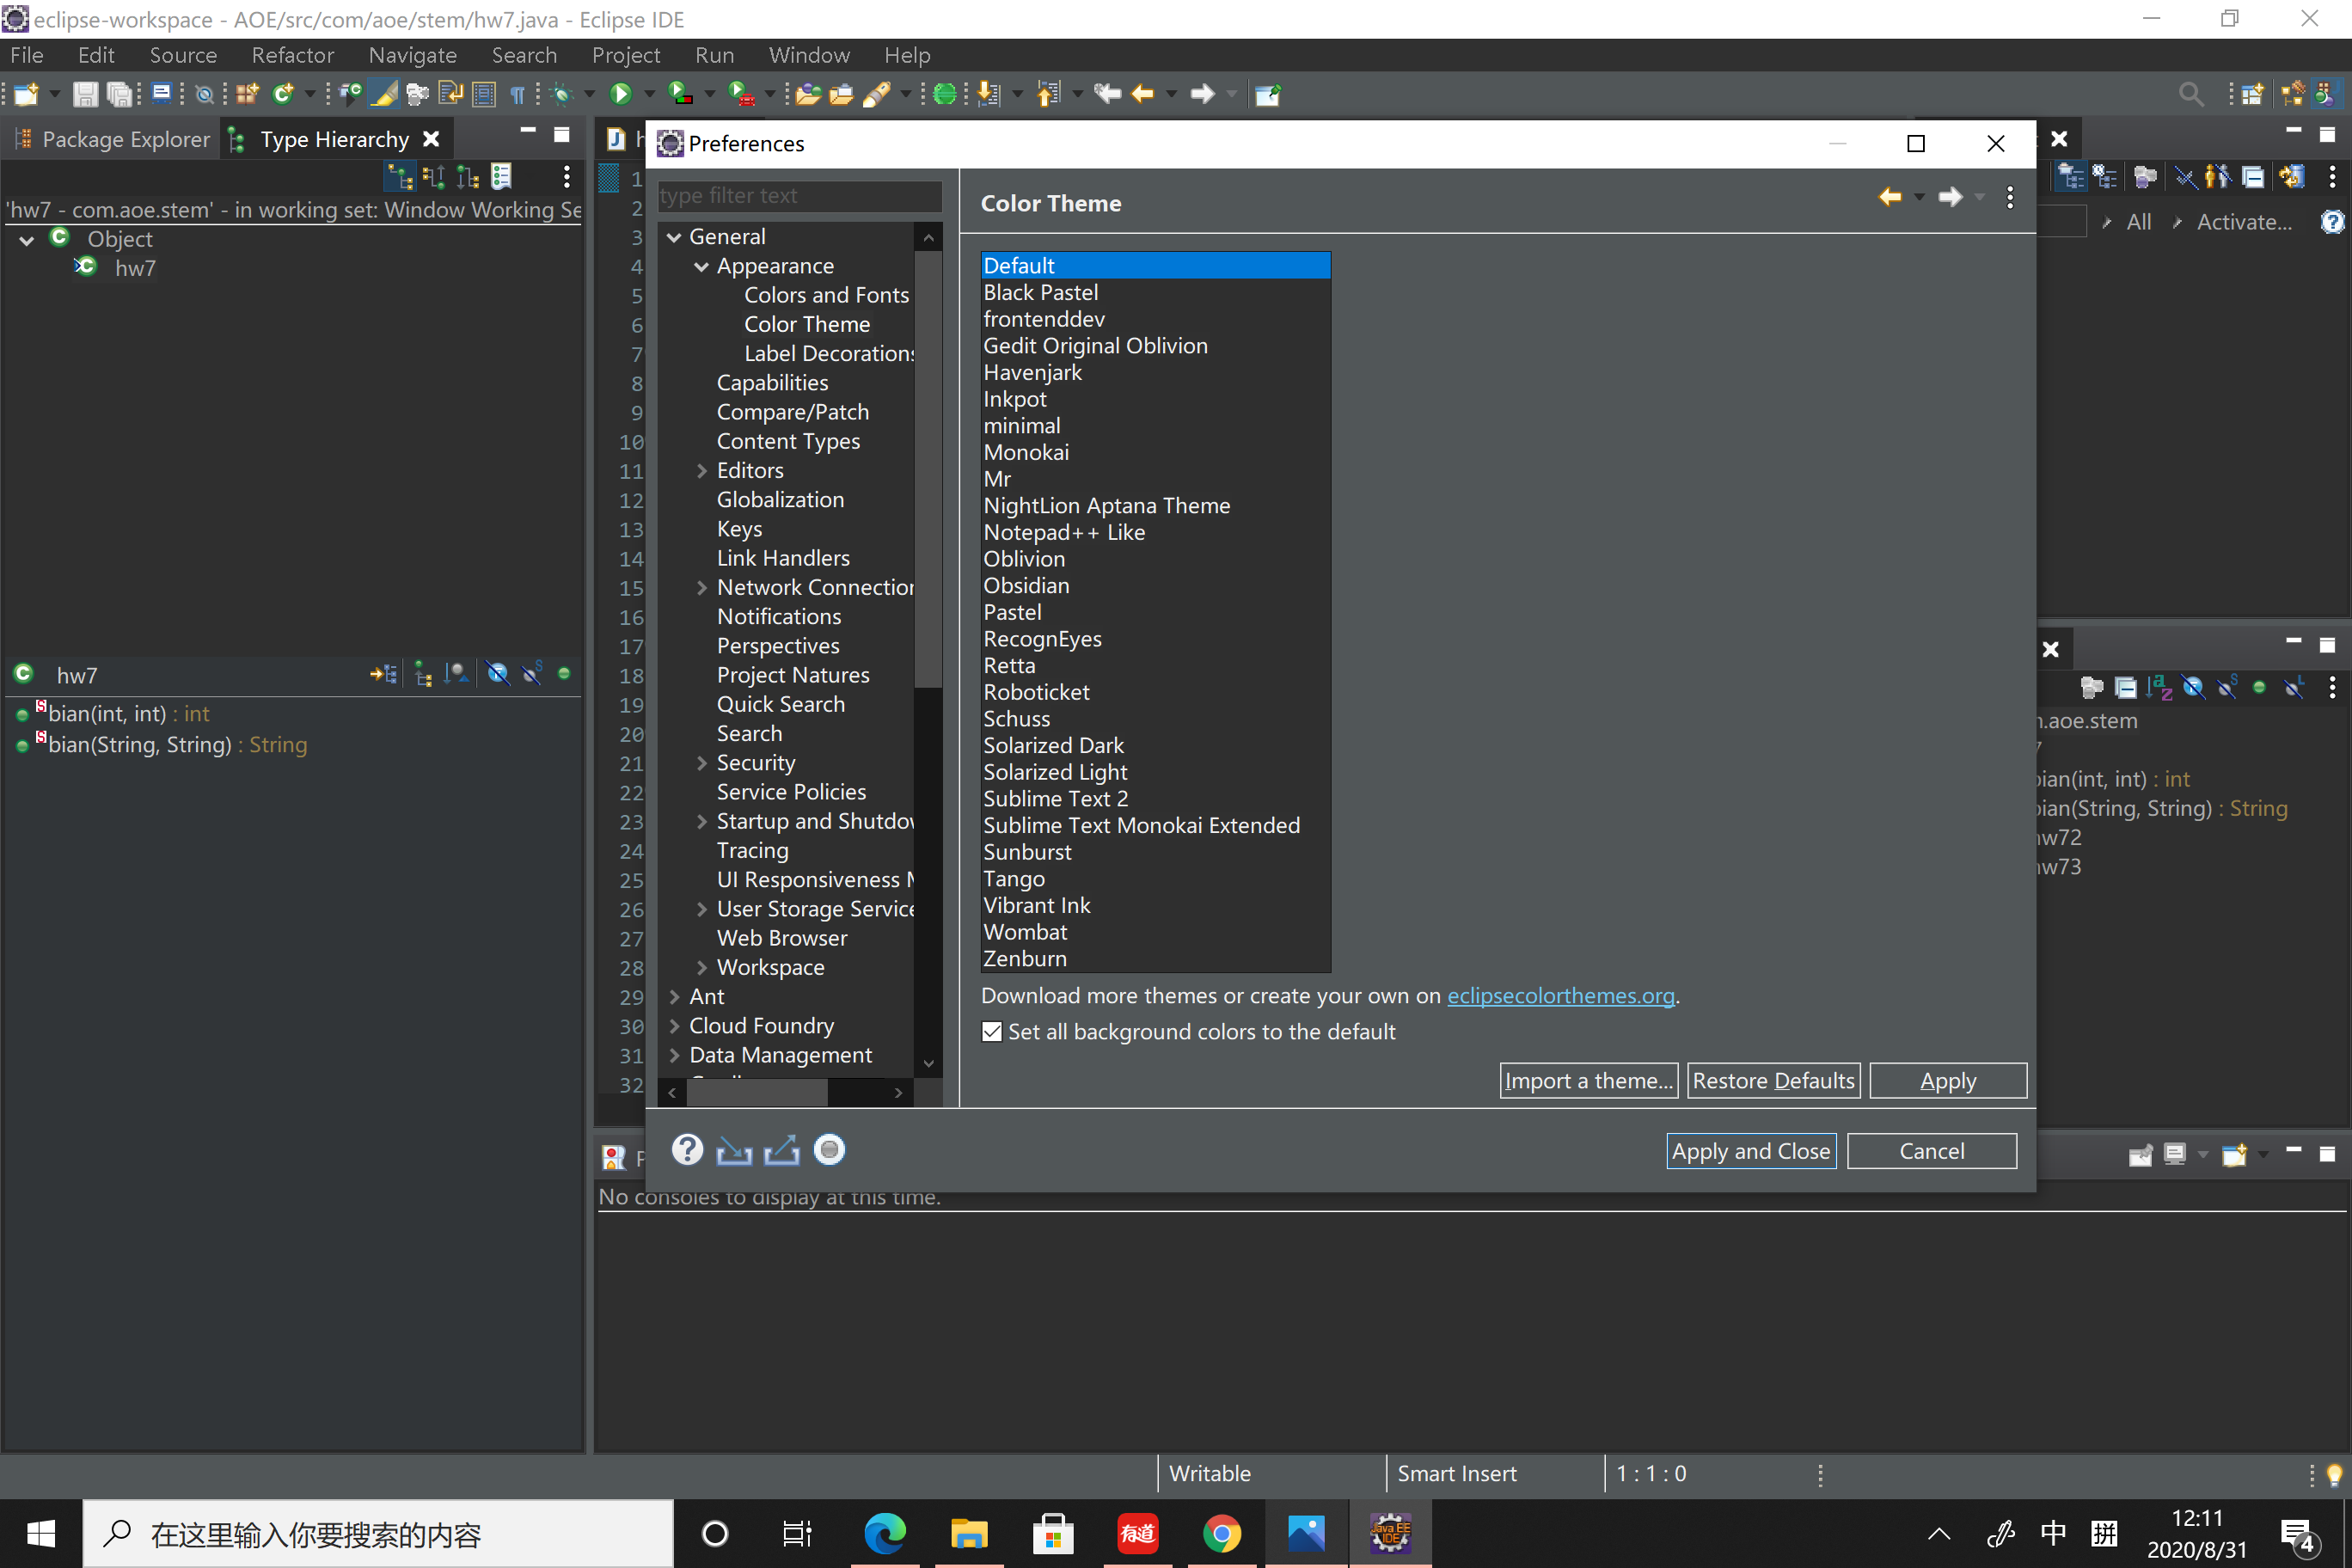Open Chrome from the Windows taskbar
Screen dimensions: 2352x1568
(x=1221, y=1533)
